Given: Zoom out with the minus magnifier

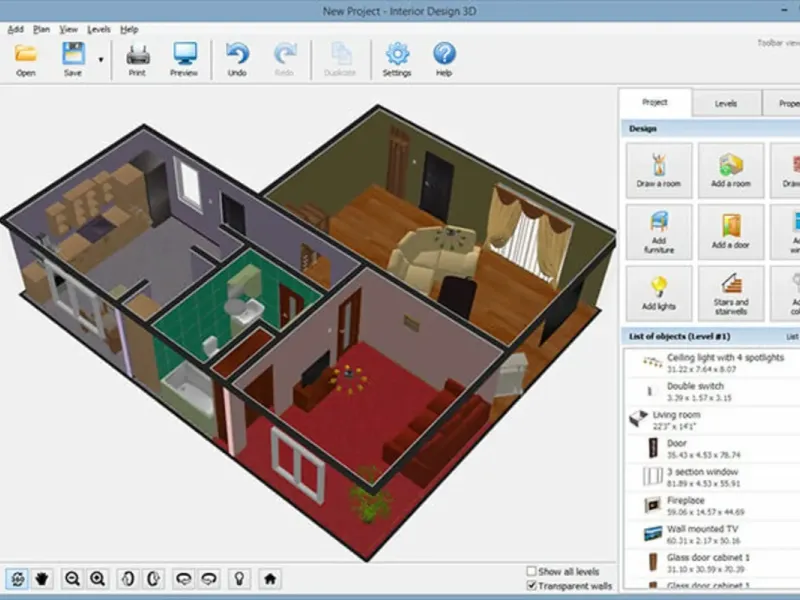Looking at the screenshot, I should (72, 579).
